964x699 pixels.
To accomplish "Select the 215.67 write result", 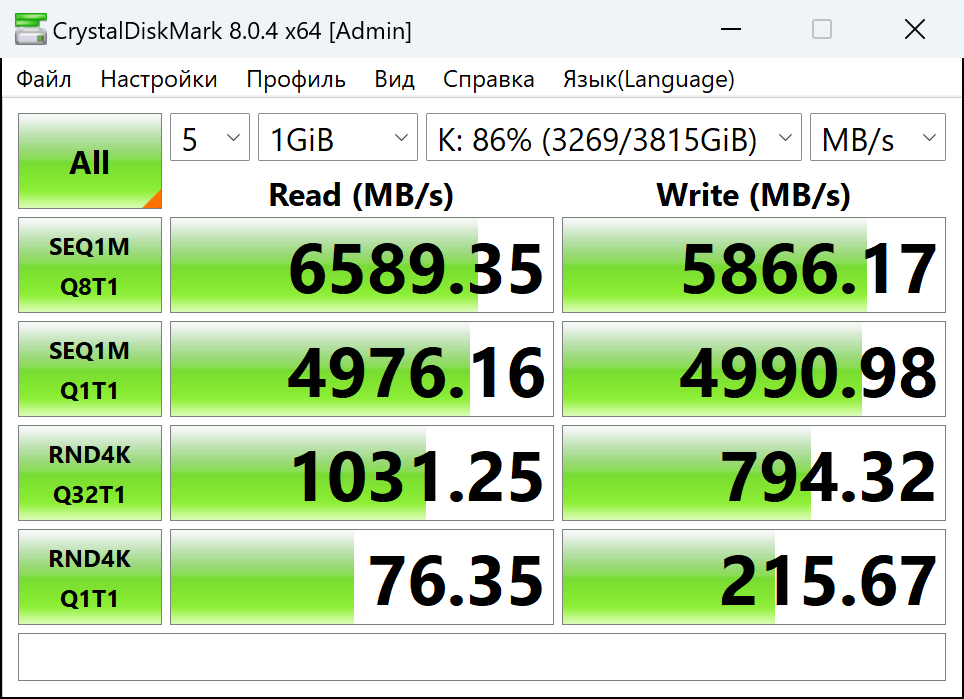I will click(754, 577).
